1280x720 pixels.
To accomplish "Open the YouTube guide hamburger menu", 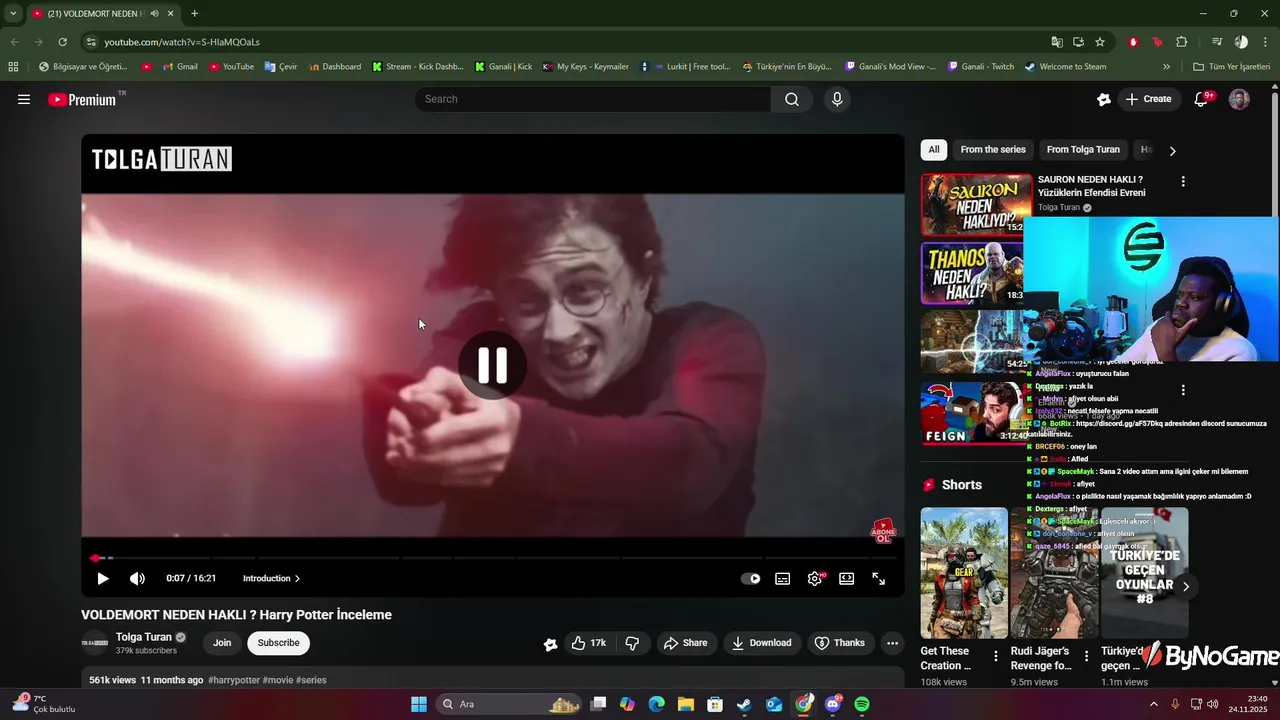I will pyautogui.click(x=24, y=99).
